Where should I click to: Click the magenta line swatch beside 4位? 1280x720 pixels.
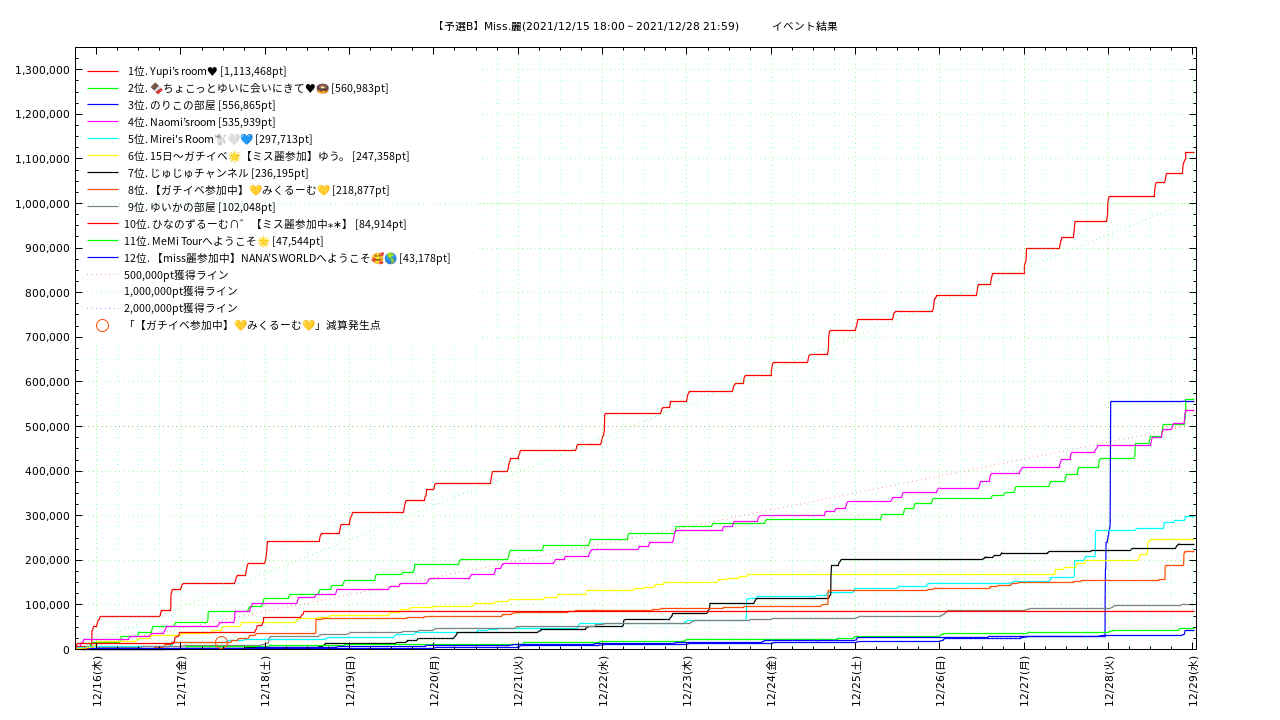pos(103,122)
